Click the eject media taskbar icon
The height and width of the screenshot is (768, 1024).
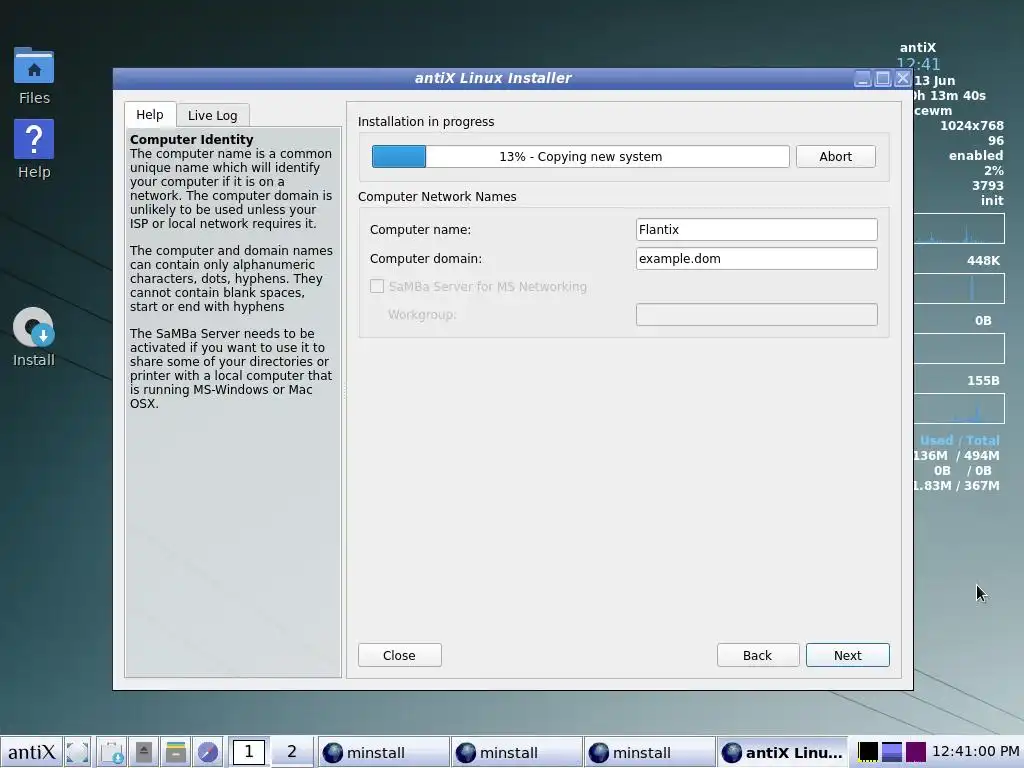(x=144, y=752)
